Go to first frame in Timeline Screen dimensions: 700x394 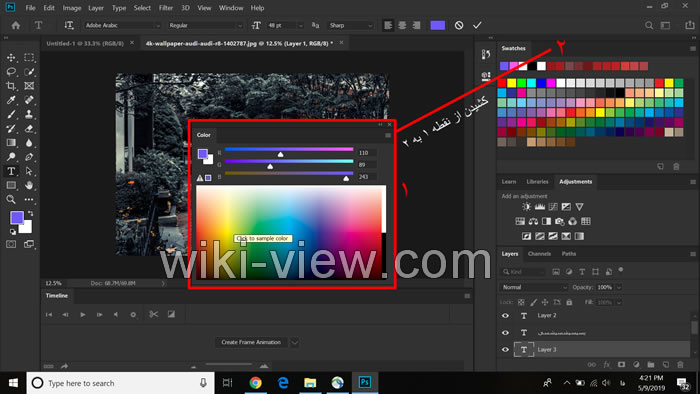[x=49, y=315]
